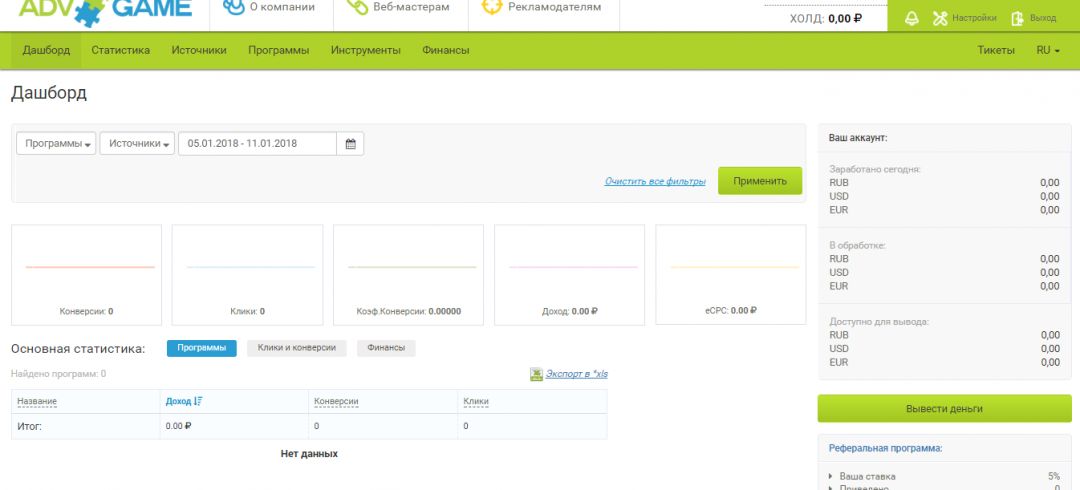Click the В обработке label
The image size is (1080, 490).
click(858, 245)
